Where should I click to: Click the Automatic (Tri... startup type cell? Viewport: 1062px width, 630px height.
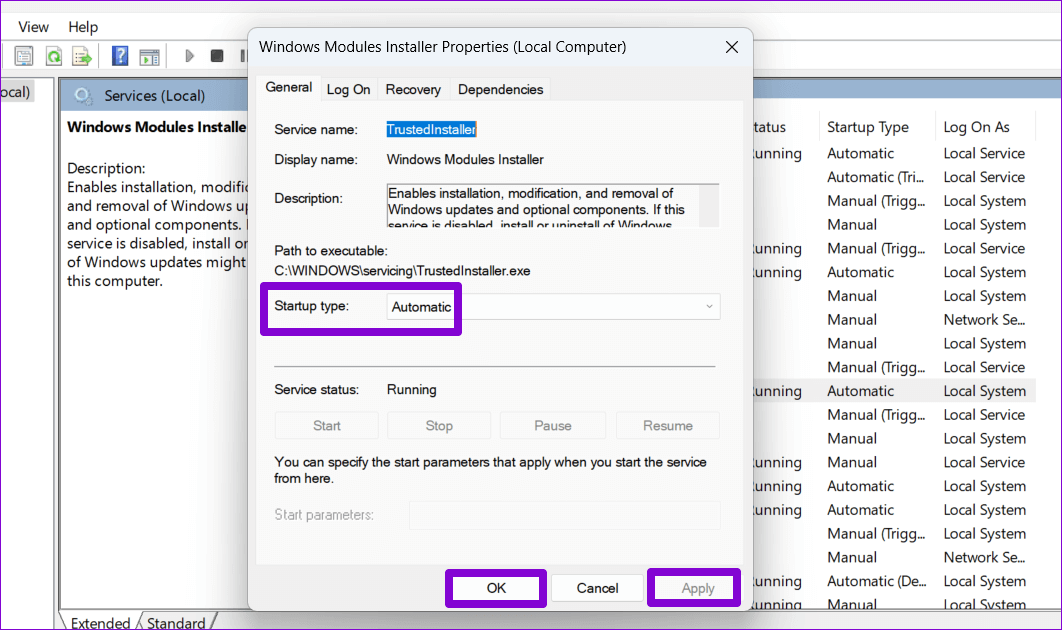pyautogui.click(x=875, y=177)
